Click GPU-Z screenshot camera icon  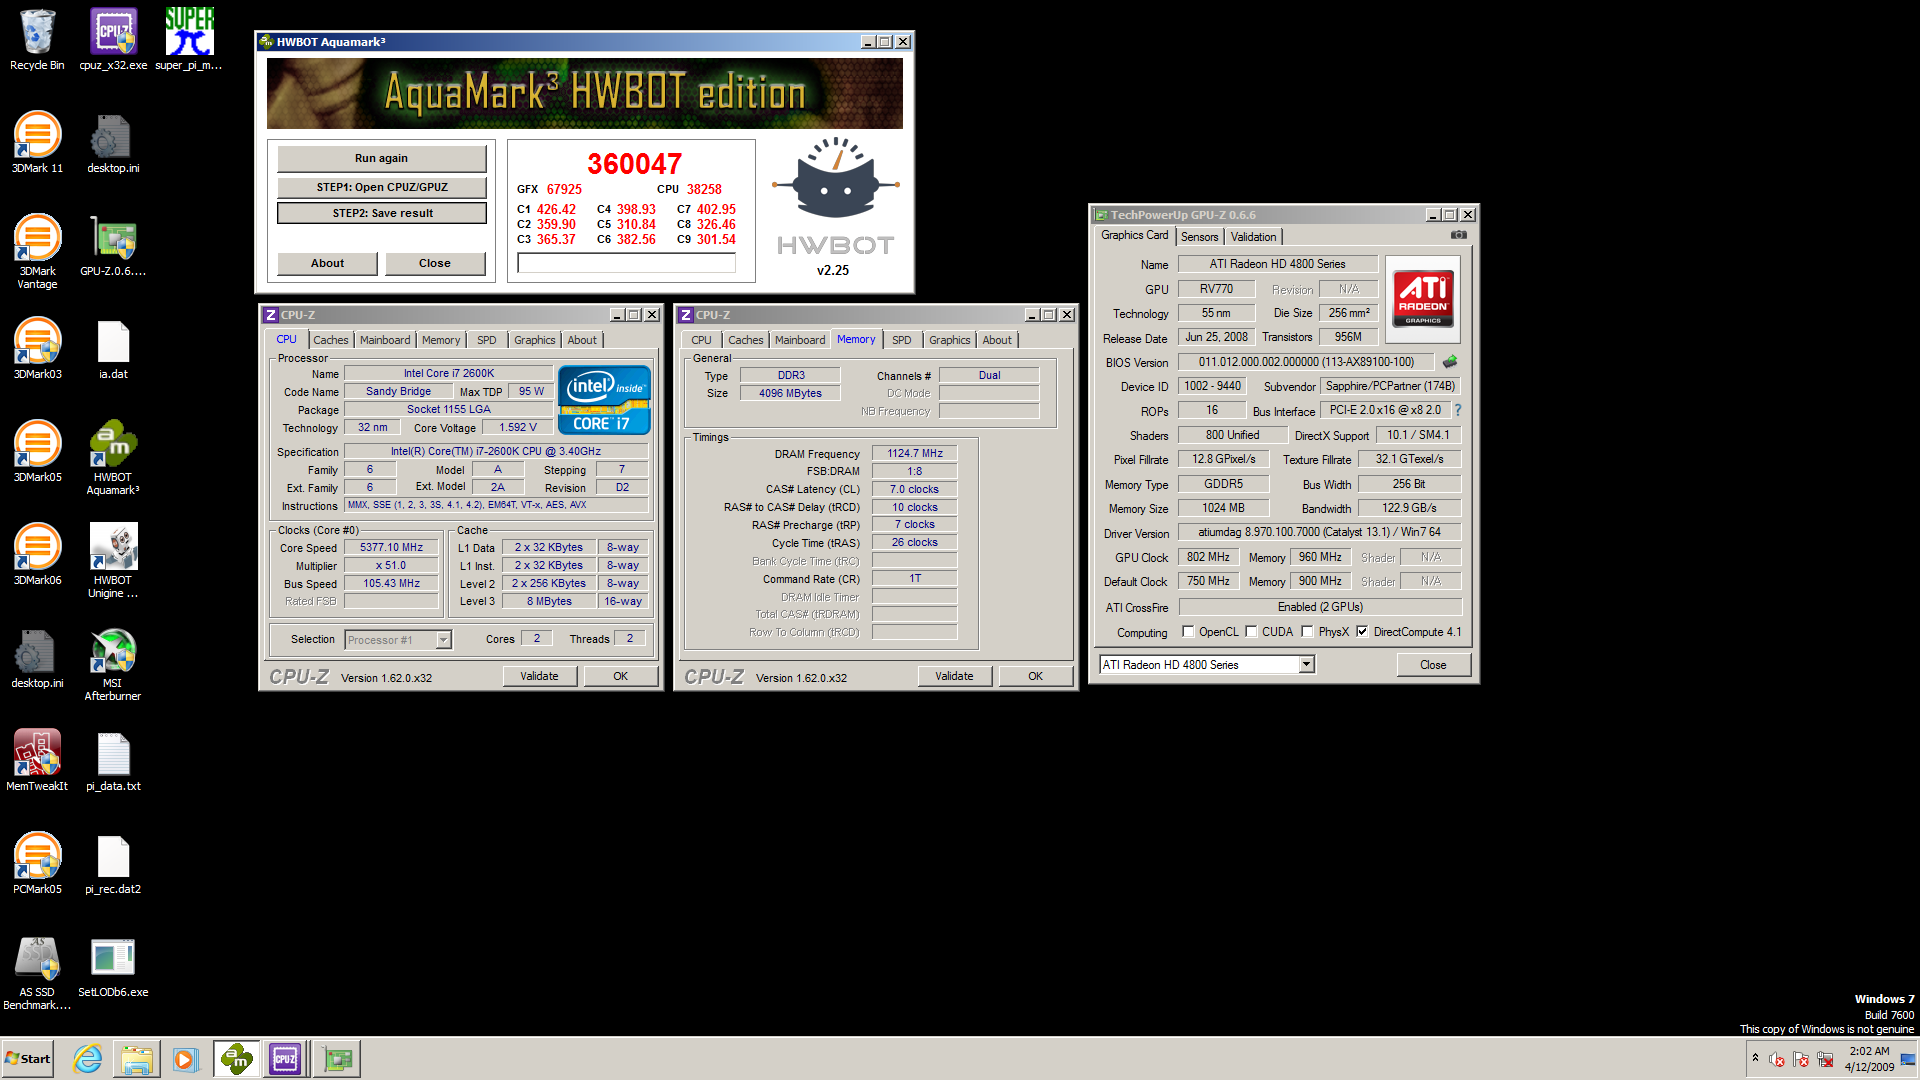[x=1459, y=235]
